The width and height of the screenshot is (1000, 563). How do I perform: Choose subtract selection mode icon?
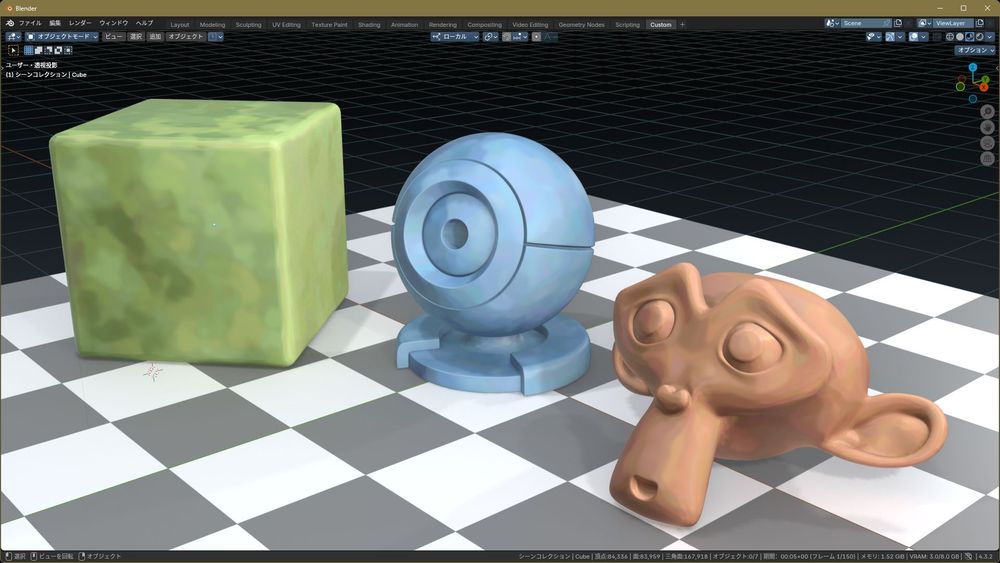pos(48,50)
